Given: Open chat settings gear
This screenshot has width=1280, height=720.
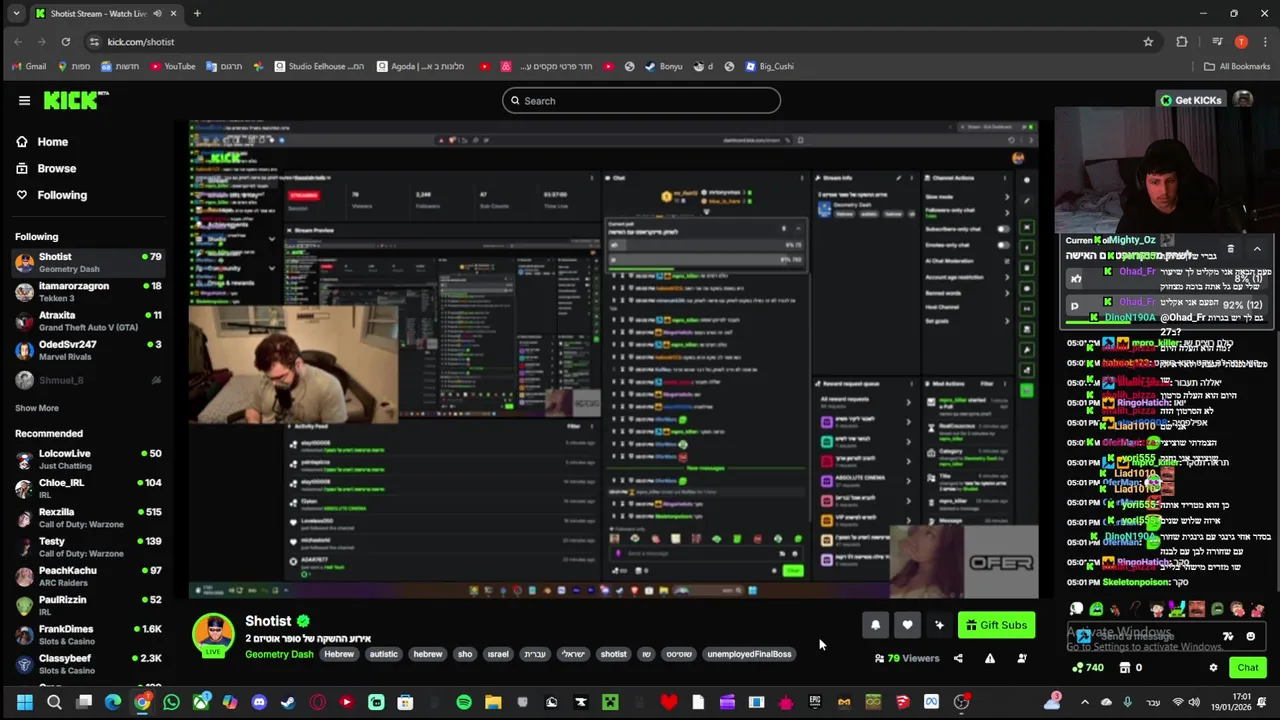Looking at the screenshot, I should coord(1213,668).
